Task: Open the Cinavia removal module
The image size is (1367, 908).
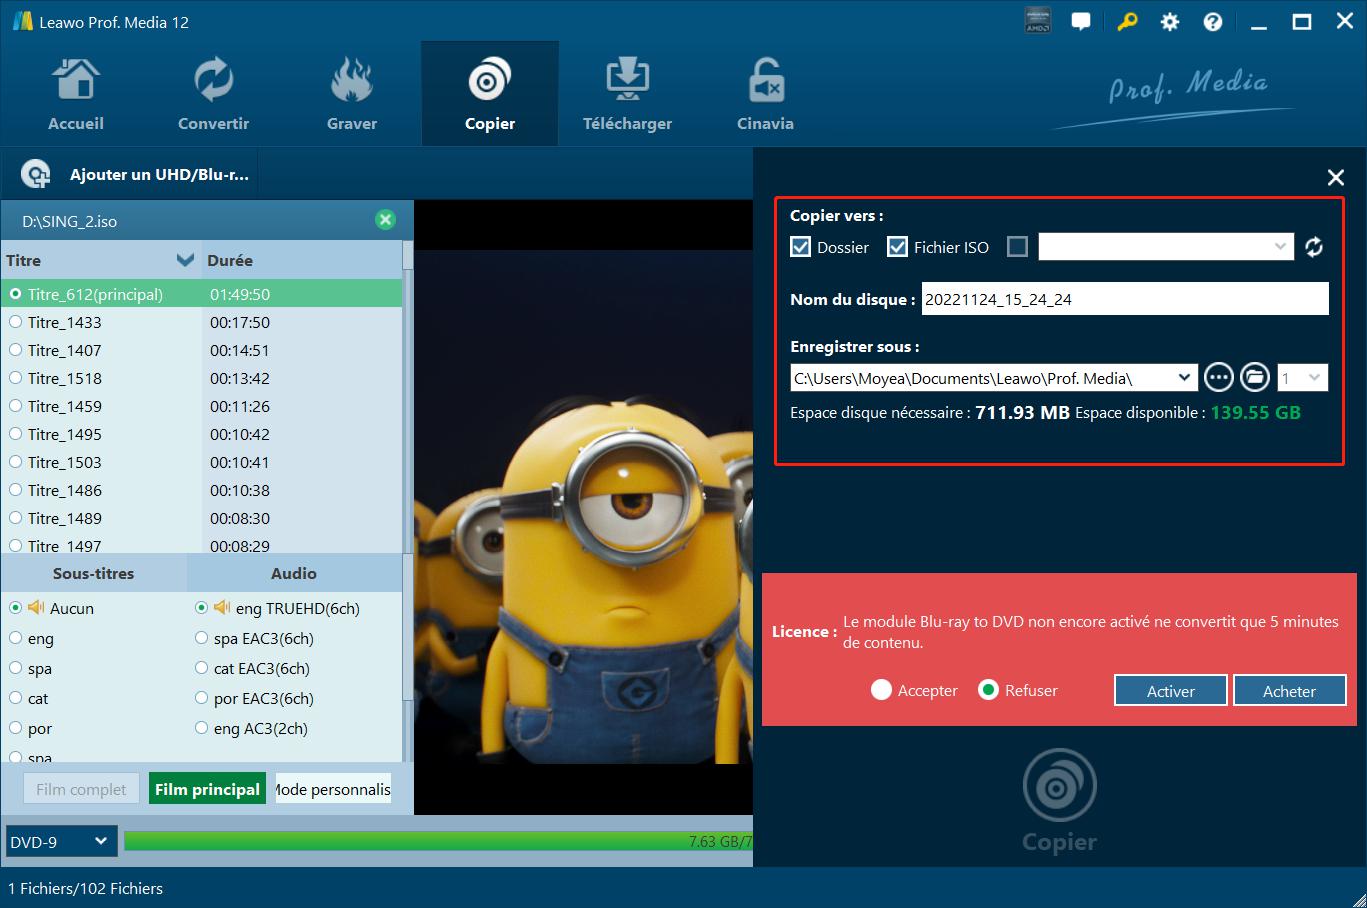Action: pyautogui.click(x=765, y=95)
